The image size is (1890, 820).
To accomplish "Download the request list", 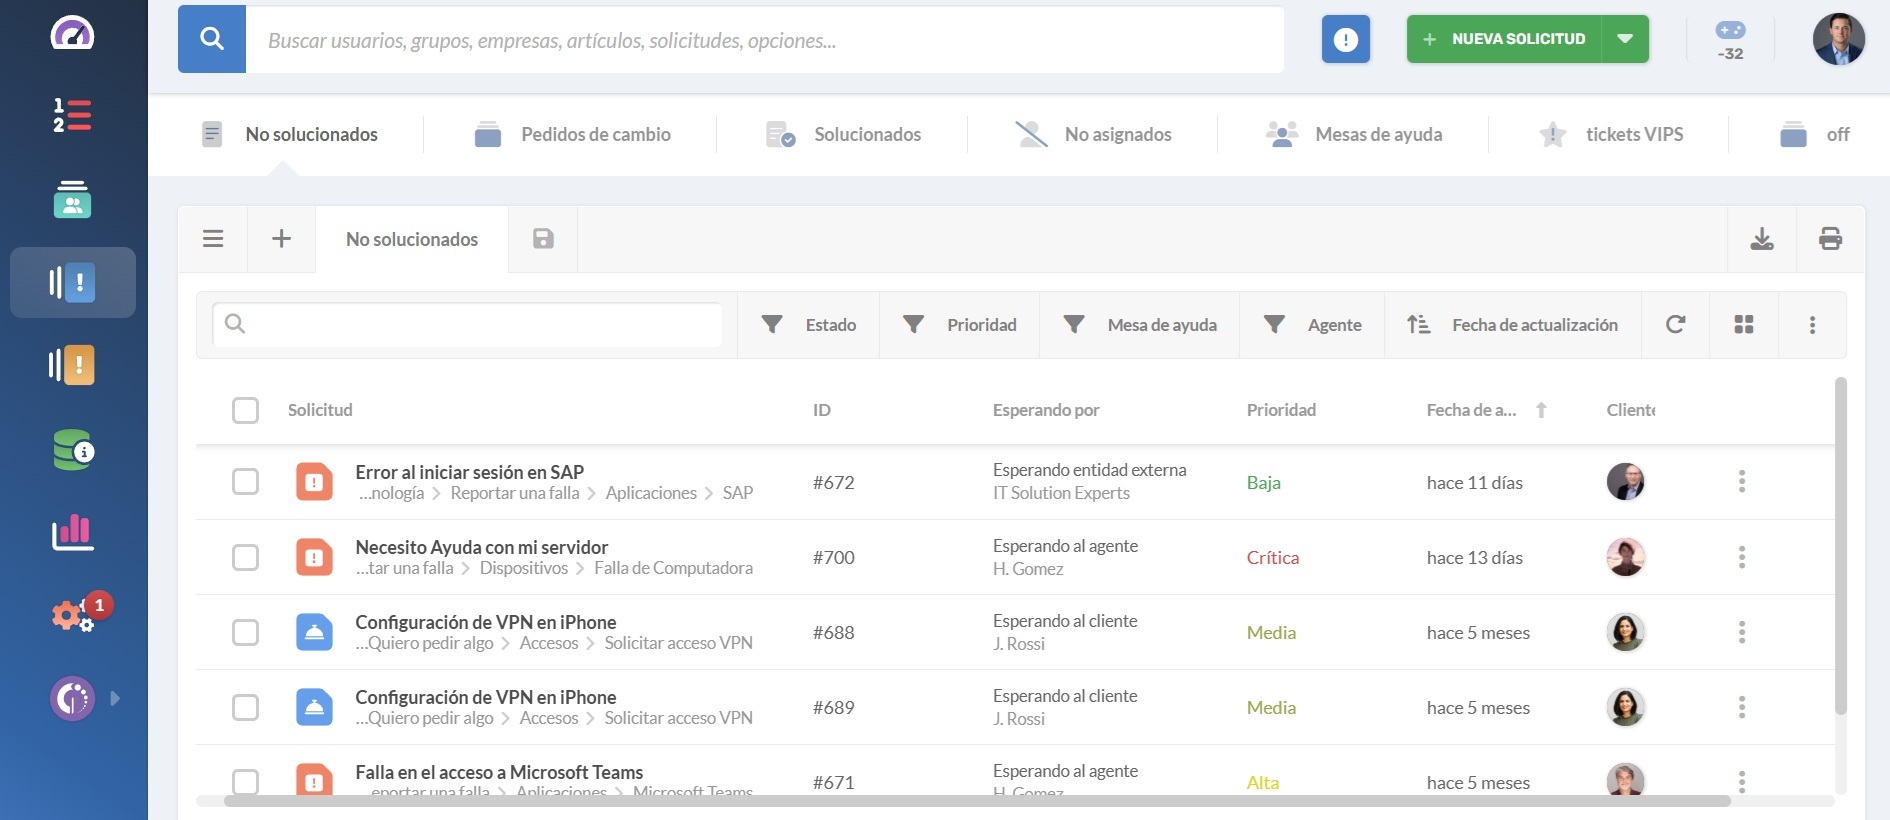I will pyautogui.click(x=1762, y=239).
